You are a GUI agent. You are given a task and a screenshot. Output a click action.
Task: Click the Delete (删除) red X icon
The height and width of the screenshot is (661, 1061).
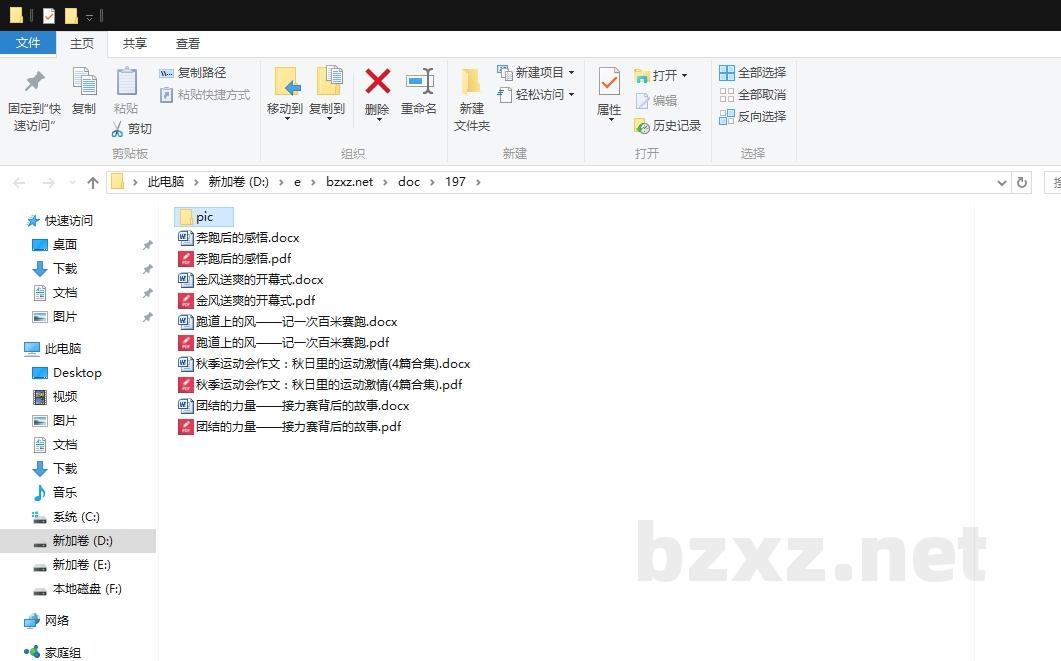(377, 82)
